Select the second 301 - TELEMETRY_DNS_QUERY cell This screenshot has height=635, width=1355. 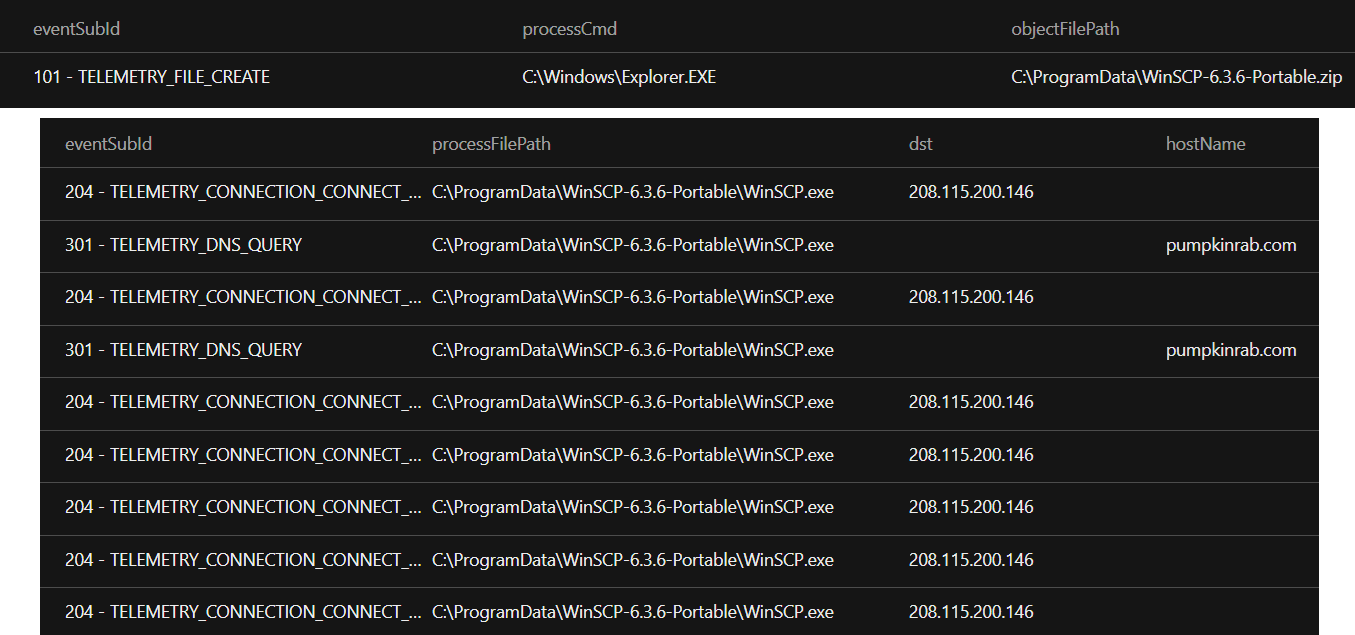(x=183, y=350)
